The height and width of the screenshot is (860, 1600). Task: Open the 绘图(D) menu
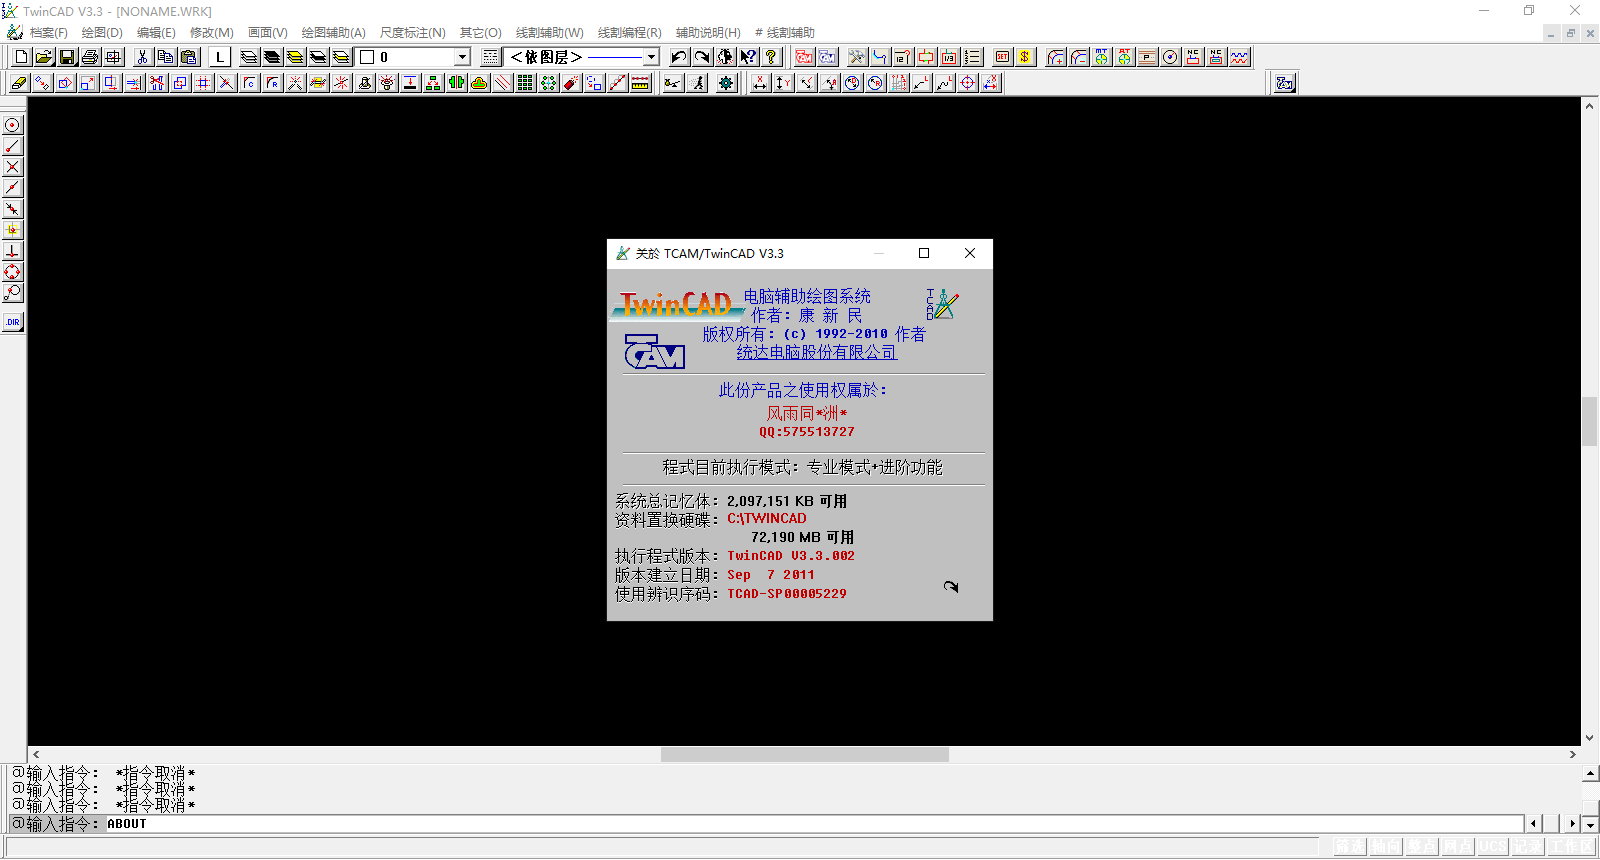click(102, 33)
